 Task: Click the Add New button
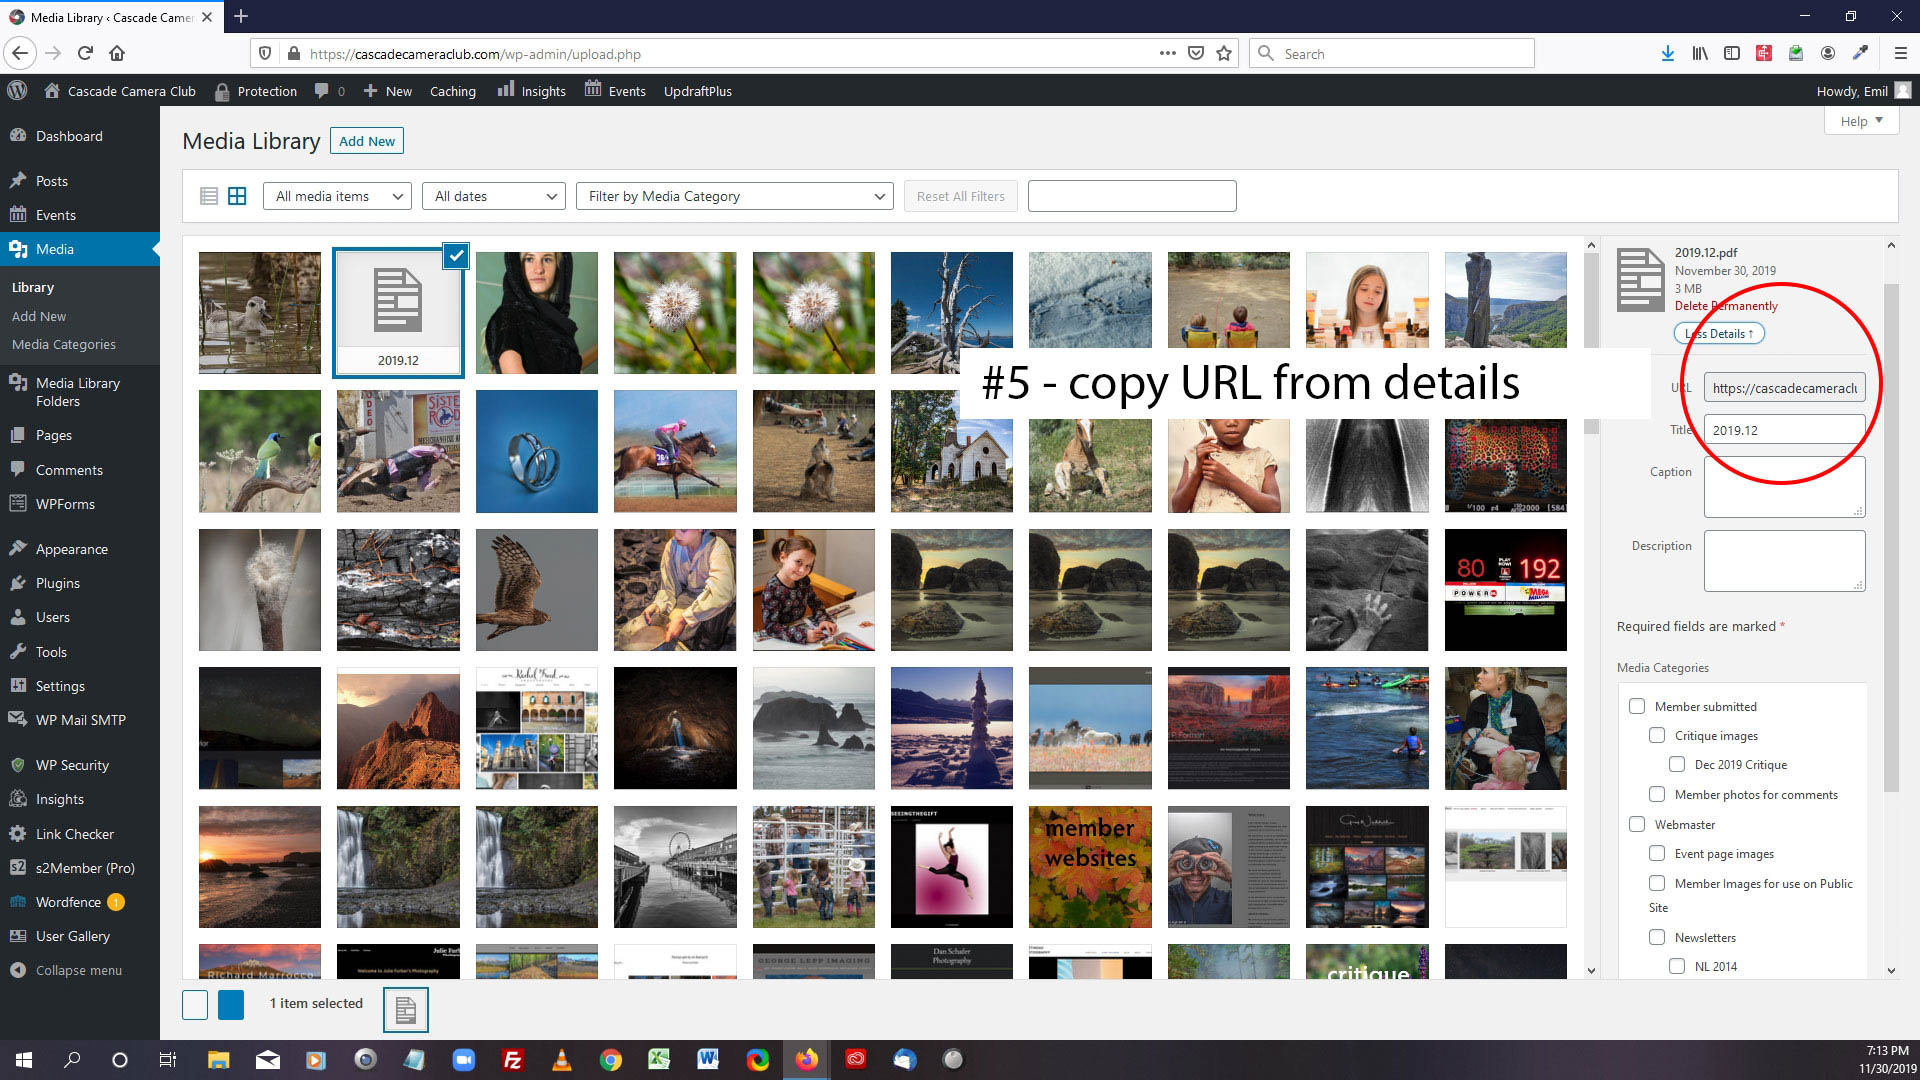pos(367,141)
